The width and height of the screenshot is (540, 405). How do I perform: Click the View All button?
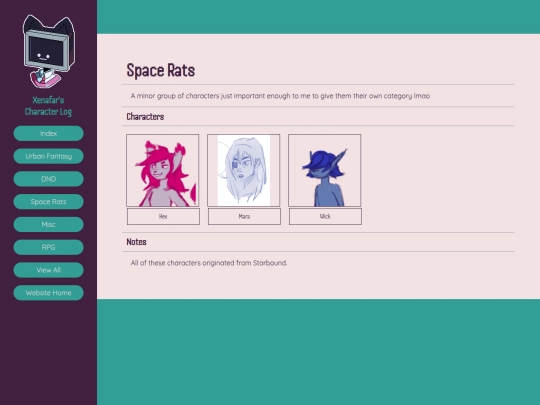click(49, 270)
